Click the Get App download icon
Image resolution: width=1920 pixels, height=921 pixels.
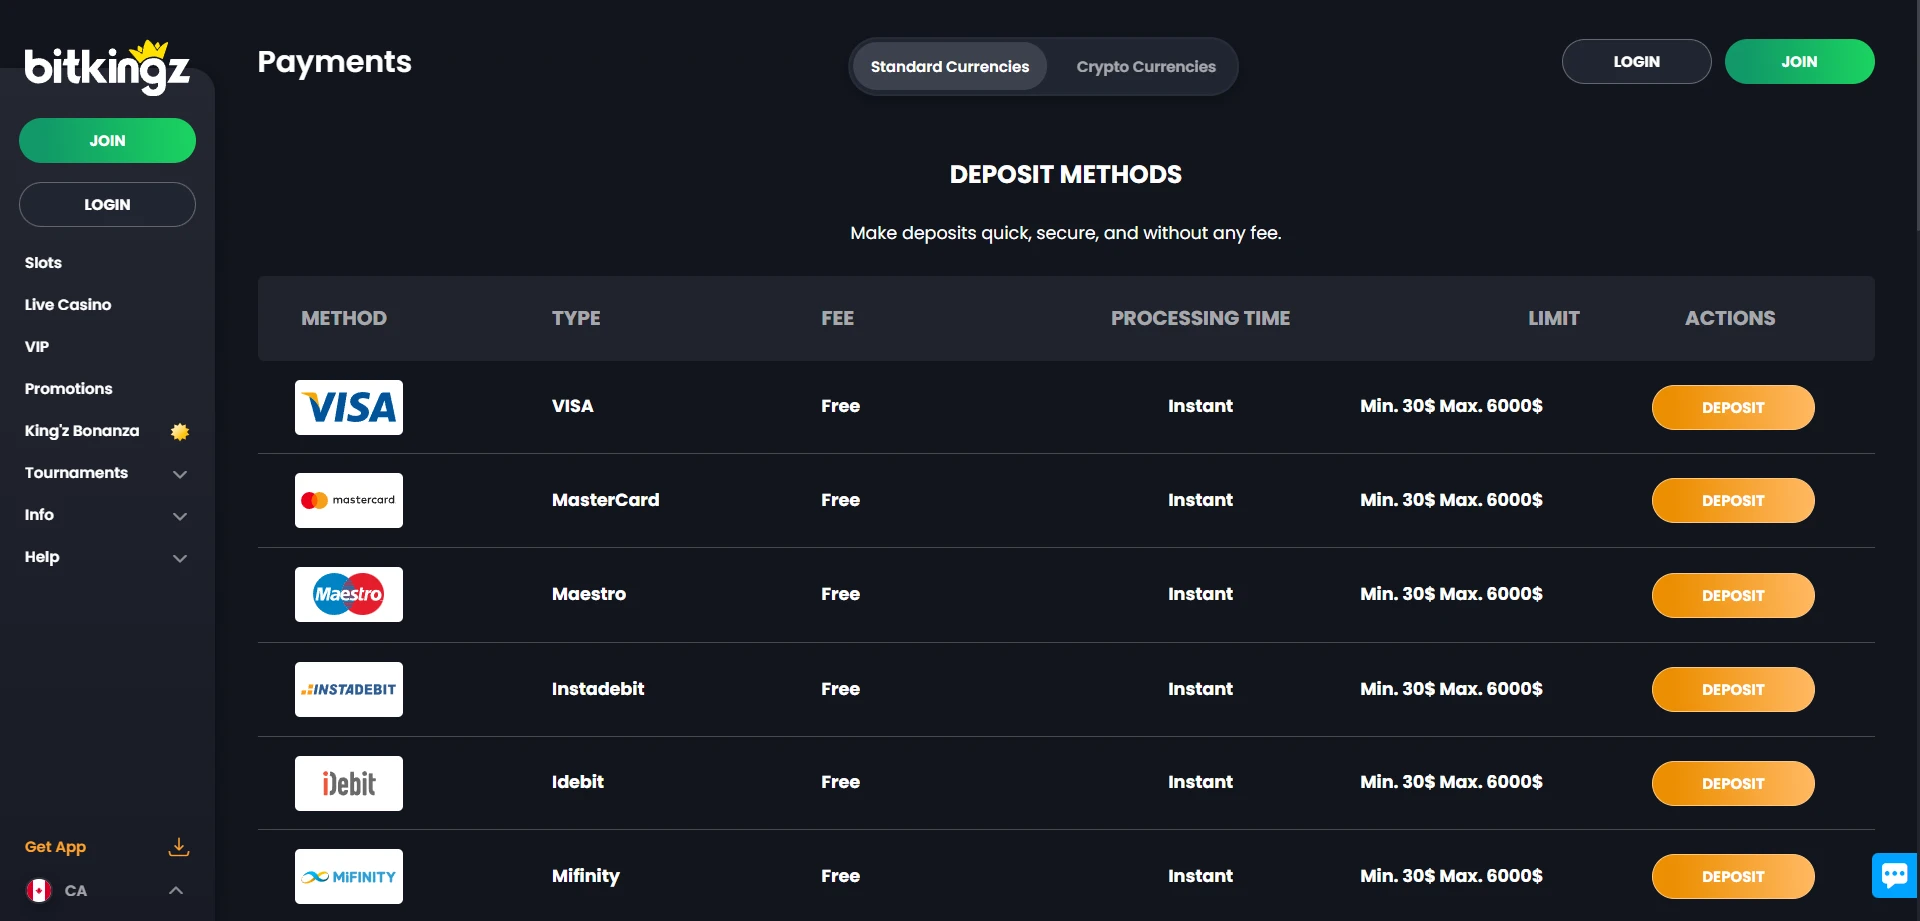(x=179, y=847)
